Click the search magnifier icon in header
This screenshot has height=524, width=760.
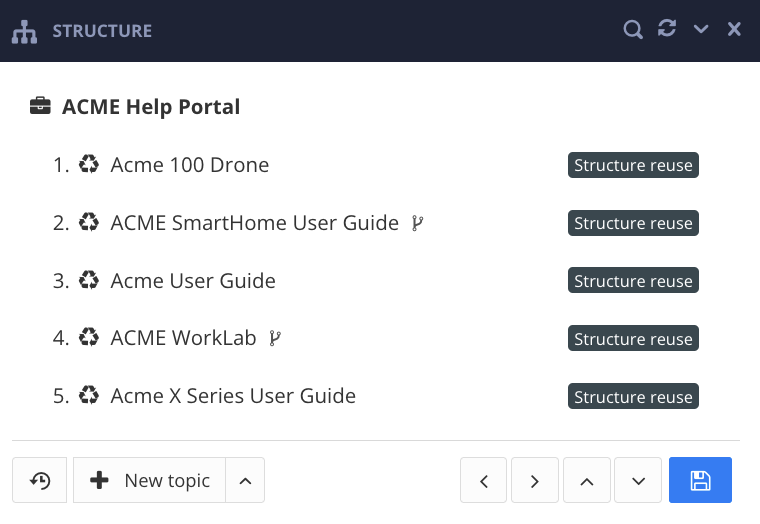point(633,30)
